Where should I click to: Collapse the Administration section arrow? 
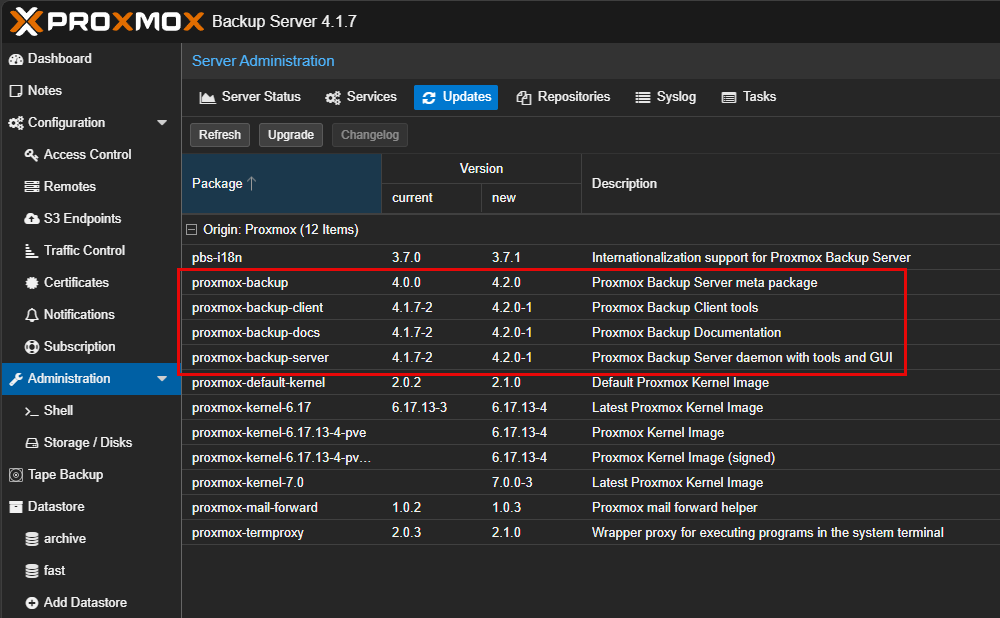click(162, 379)
